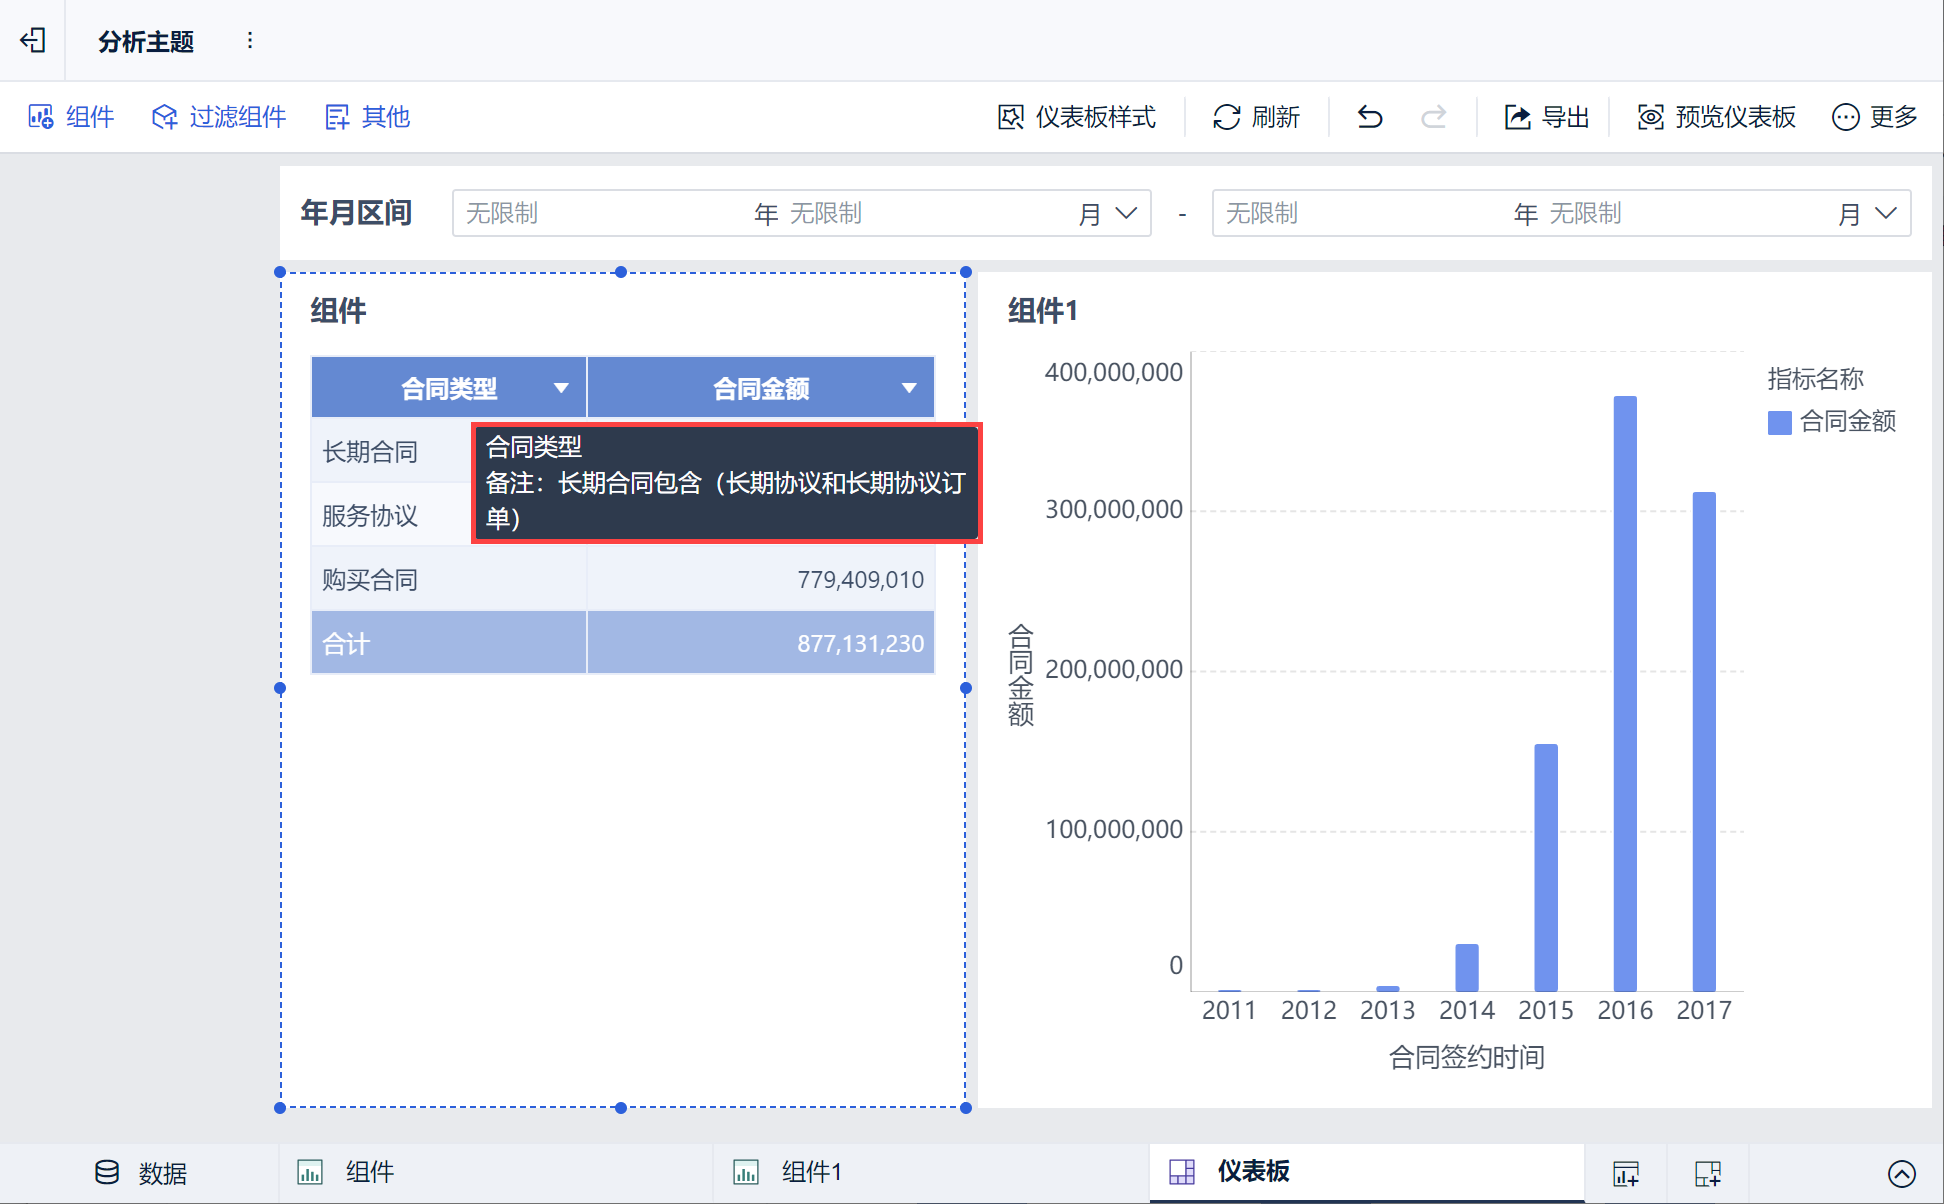Click the exit back arrow icon
Viewport: 1944px width, 1204px height.
click(x=33, y=41)
